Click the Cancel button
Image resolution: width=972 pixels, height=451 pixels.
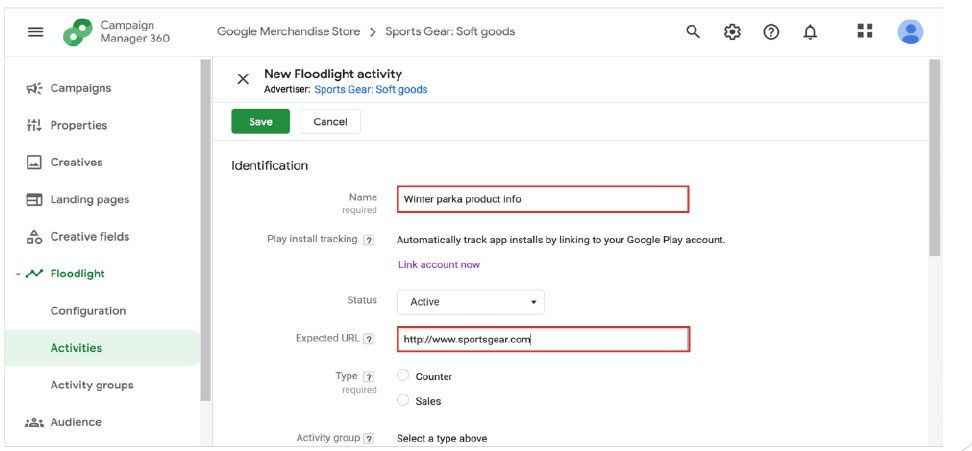[330, 121]
